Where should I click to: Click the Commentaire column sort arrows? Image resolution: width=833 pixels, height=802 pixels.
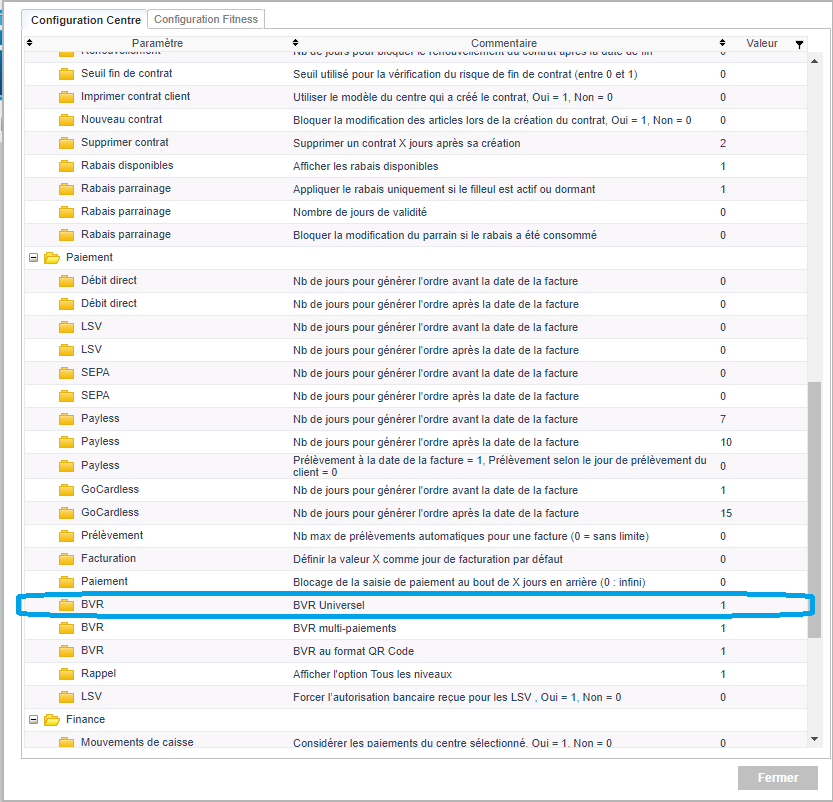[296, 43]
